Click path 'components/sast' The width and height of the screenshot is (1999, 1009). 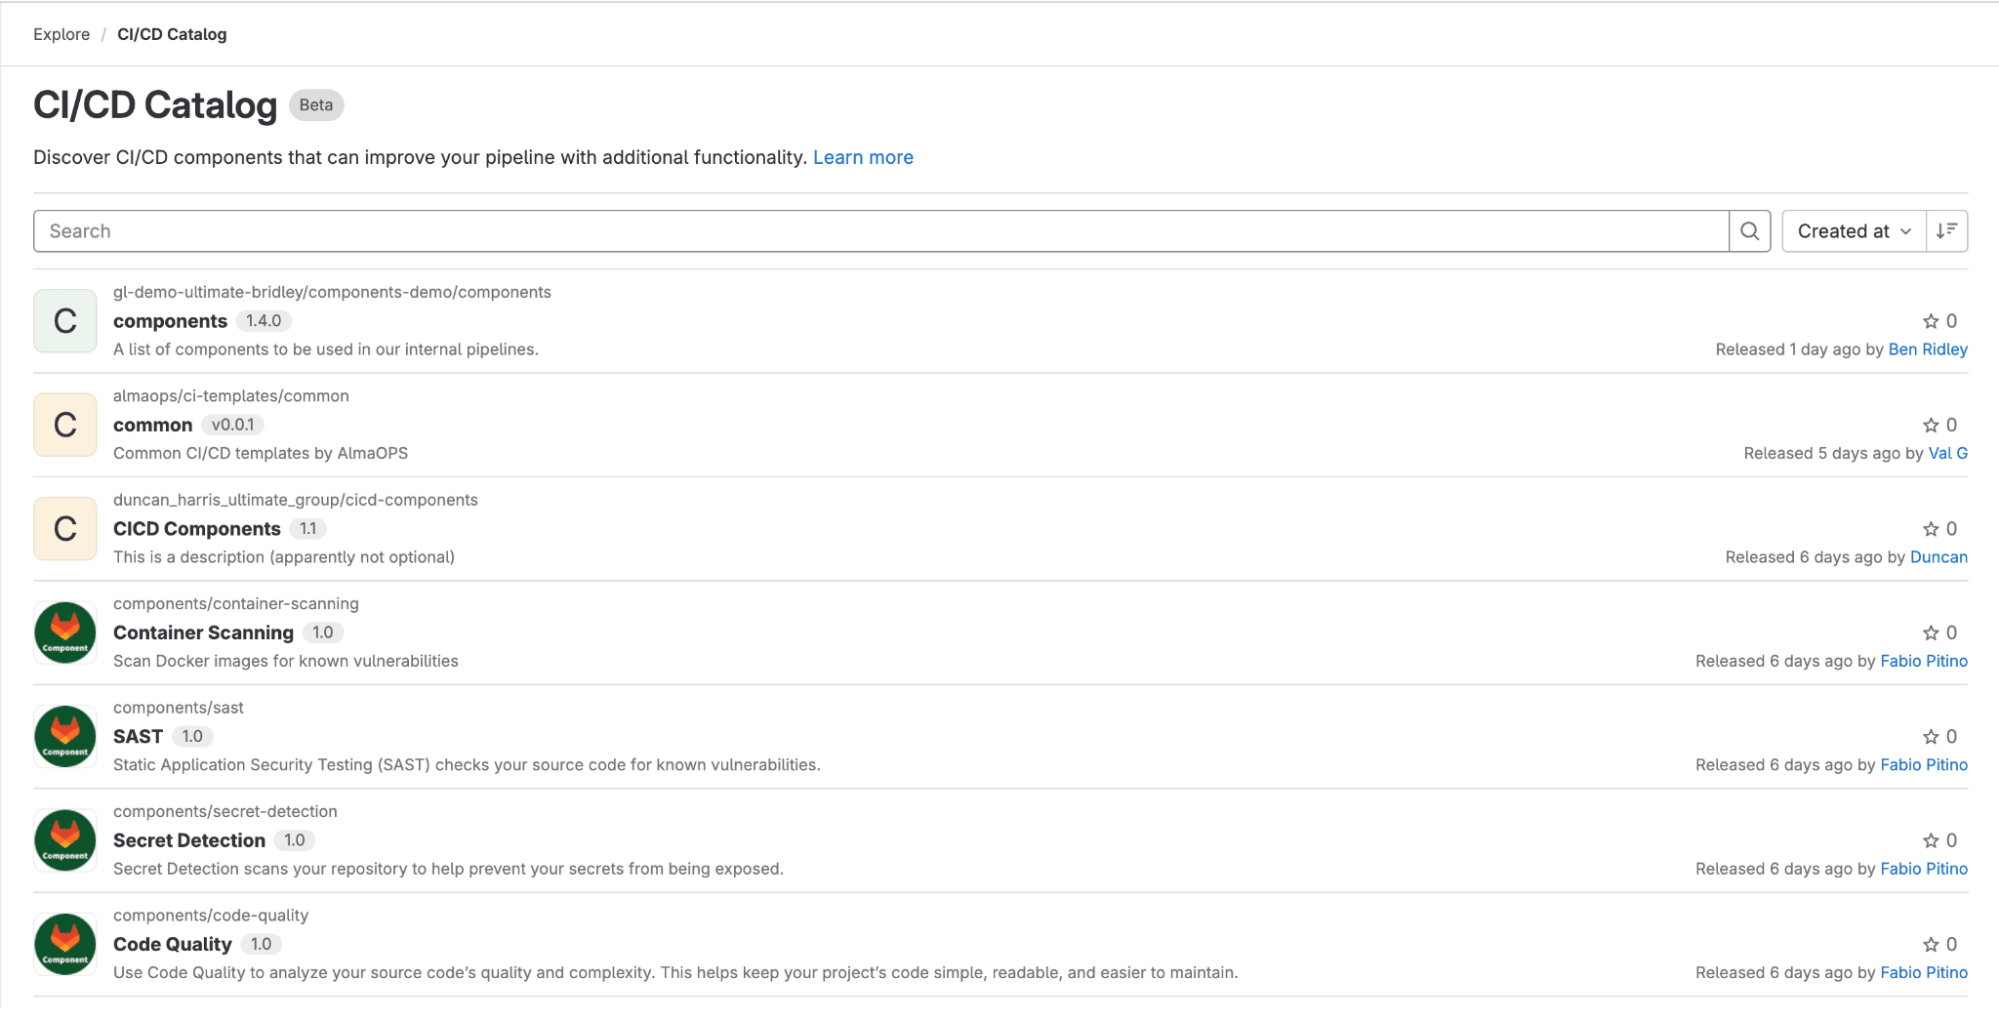(178, 708)
